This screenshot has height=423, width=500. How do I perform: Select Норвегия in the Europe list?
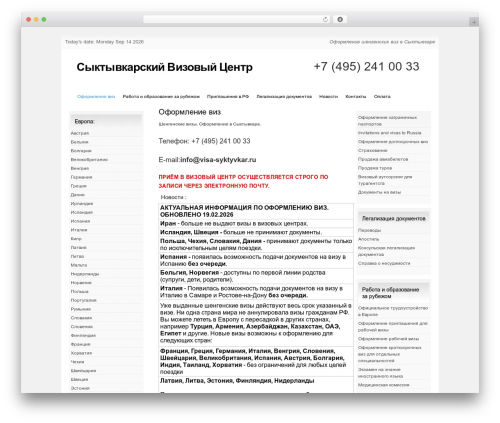81,283
